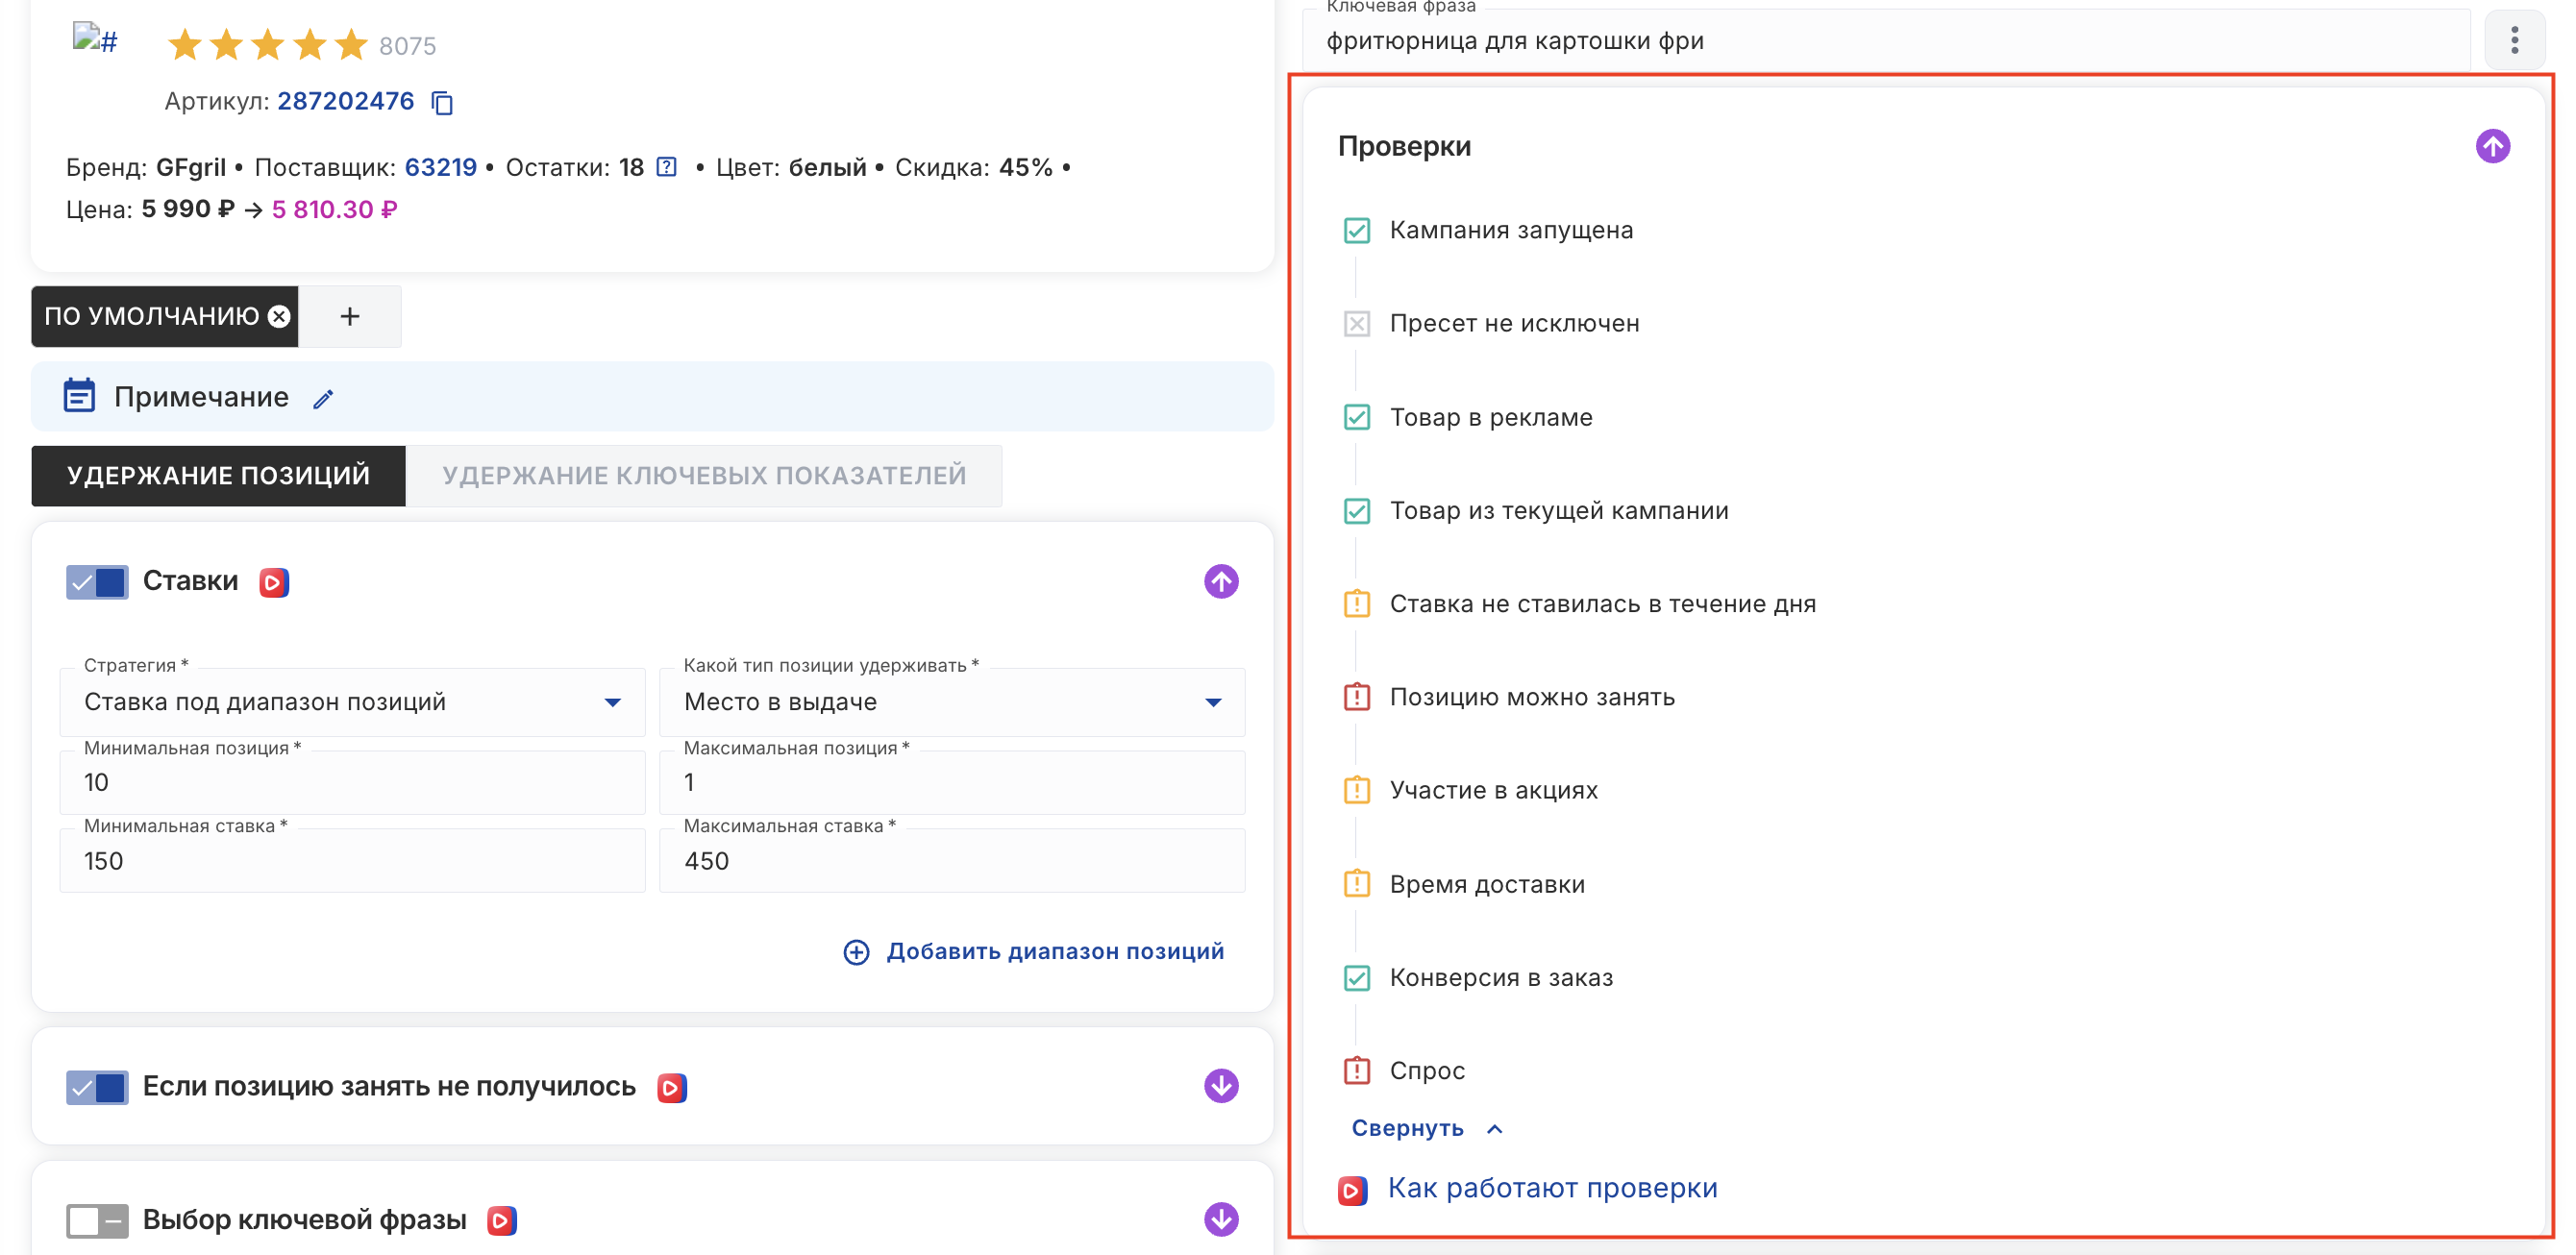
Task: Click the plus-circle icon to add position range
Action: click(856, 952)
